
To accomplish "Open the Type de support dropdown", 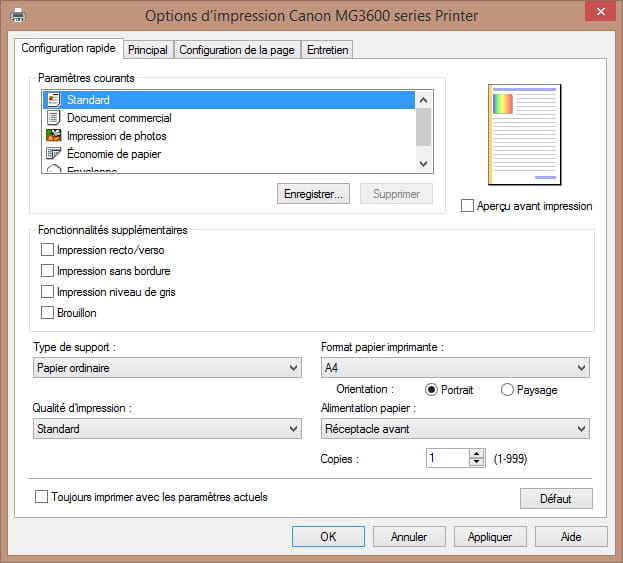I will click(x=167, y=368).
